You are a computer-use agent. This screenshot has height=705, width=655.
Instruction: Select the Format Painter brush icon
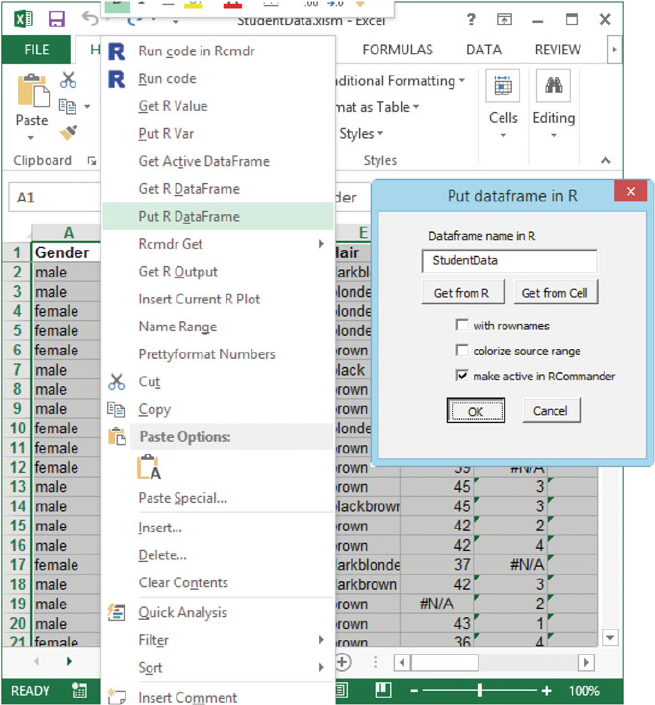pos(68,133)
